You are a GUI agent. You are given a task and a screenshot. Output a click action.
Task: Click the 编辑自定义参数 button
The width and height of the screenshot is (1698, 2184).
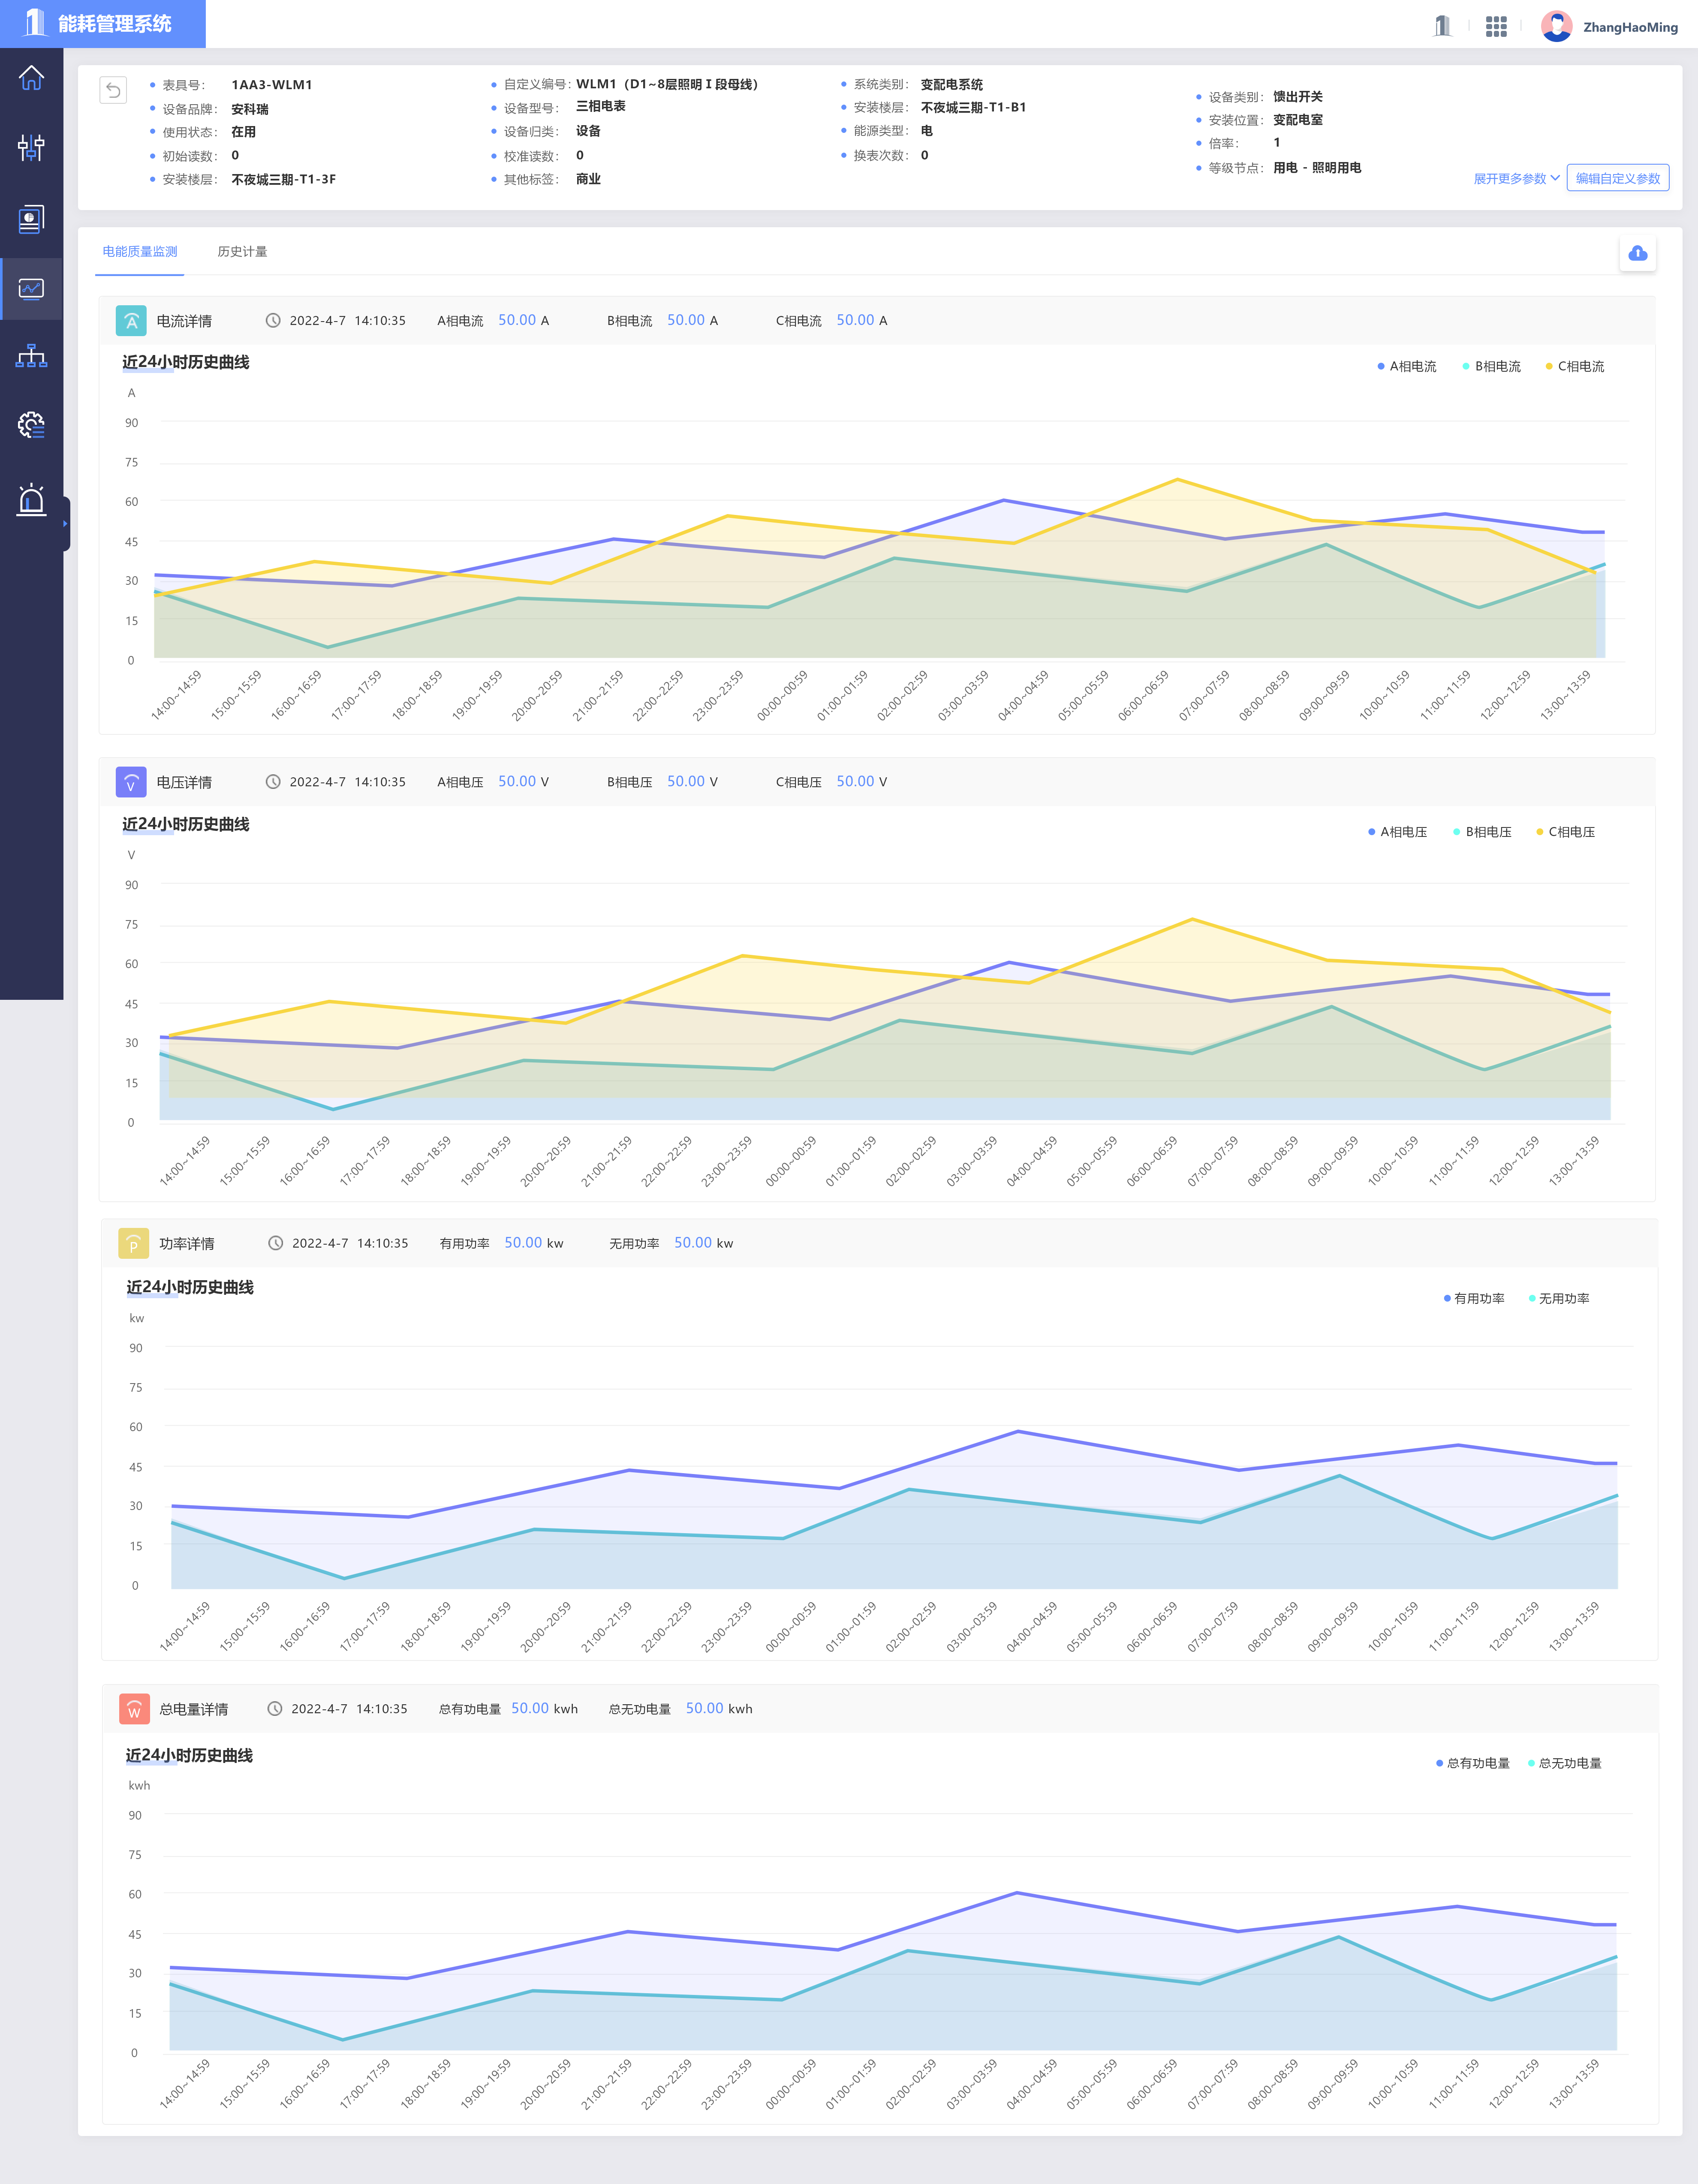point(1617,178)
